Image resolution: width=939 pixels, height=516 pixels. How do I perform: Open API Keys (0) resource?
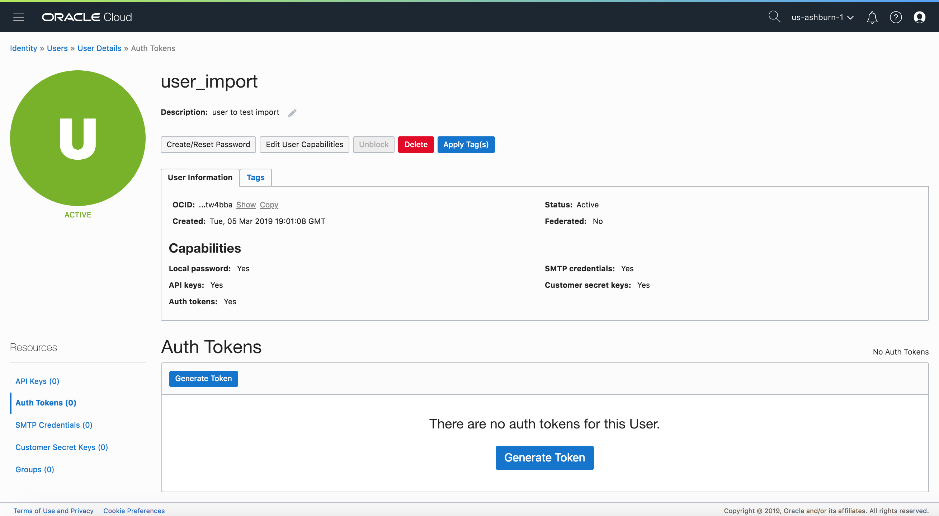tap(37, 381)
